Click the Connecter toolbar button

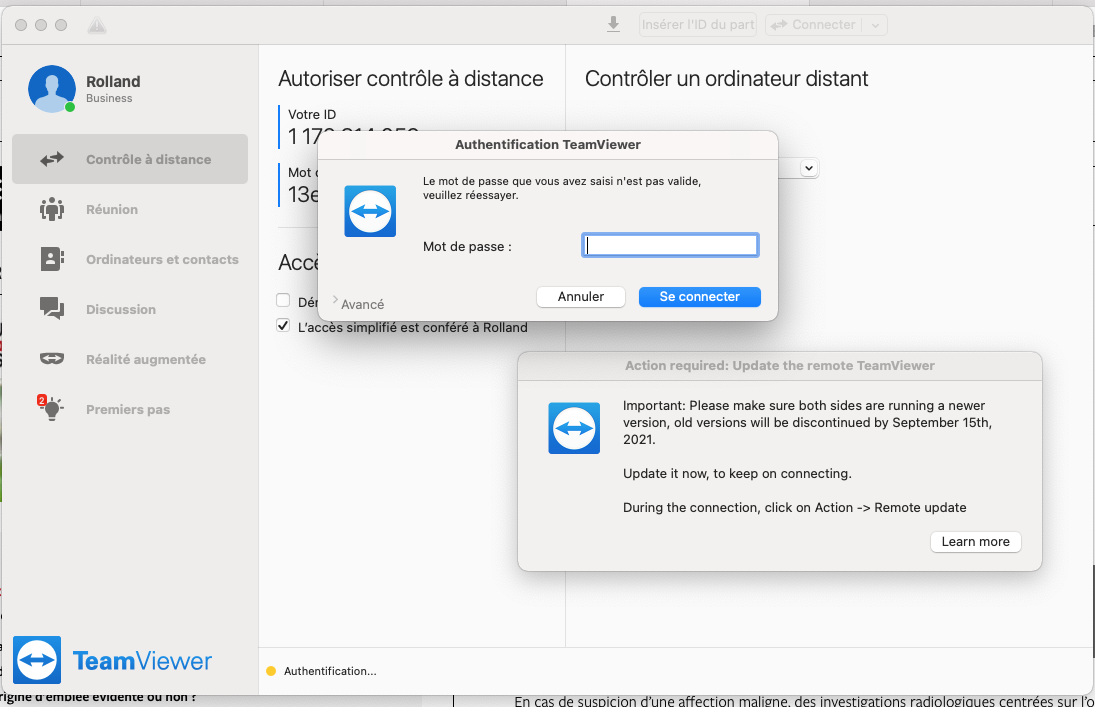click(x=814, y=24)
